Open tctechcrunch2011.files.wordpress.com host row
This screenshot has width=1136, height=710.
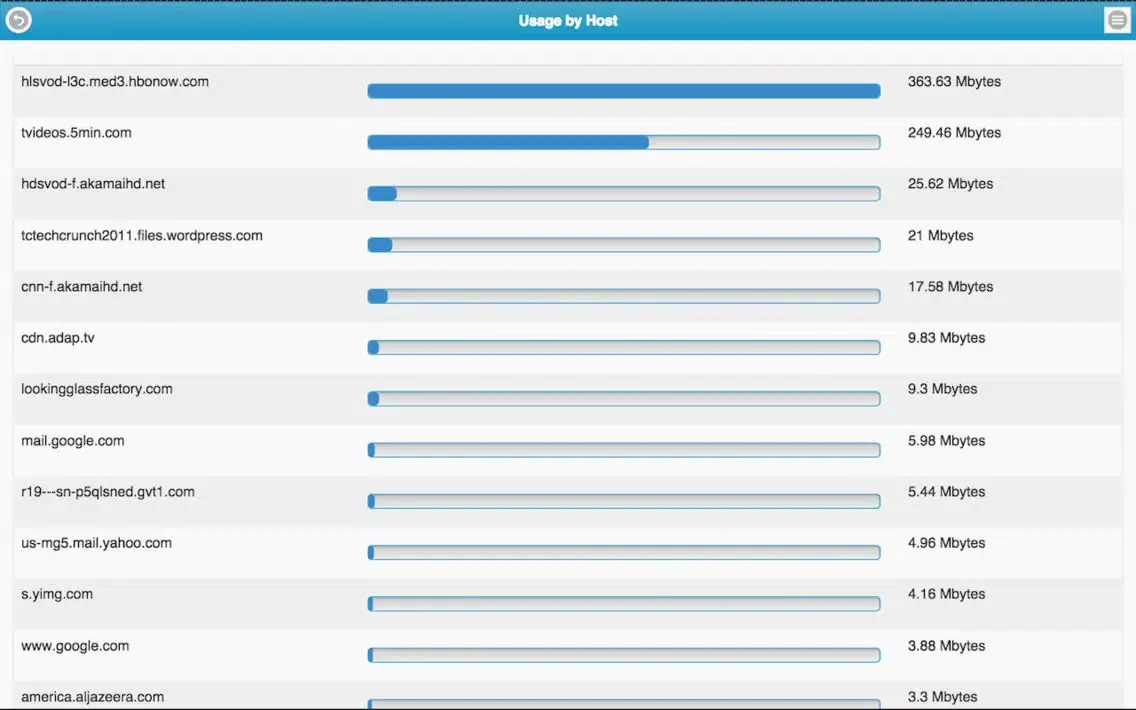142,236
